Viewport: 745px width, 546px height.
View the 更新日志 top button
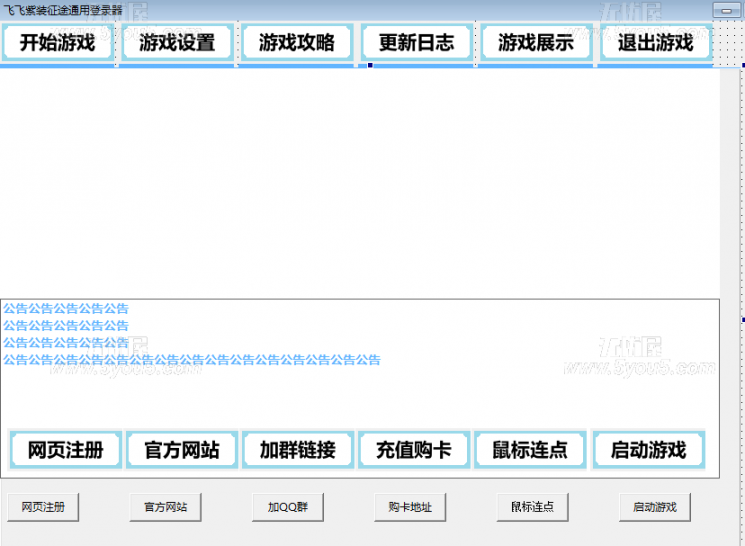click(417, 42)
